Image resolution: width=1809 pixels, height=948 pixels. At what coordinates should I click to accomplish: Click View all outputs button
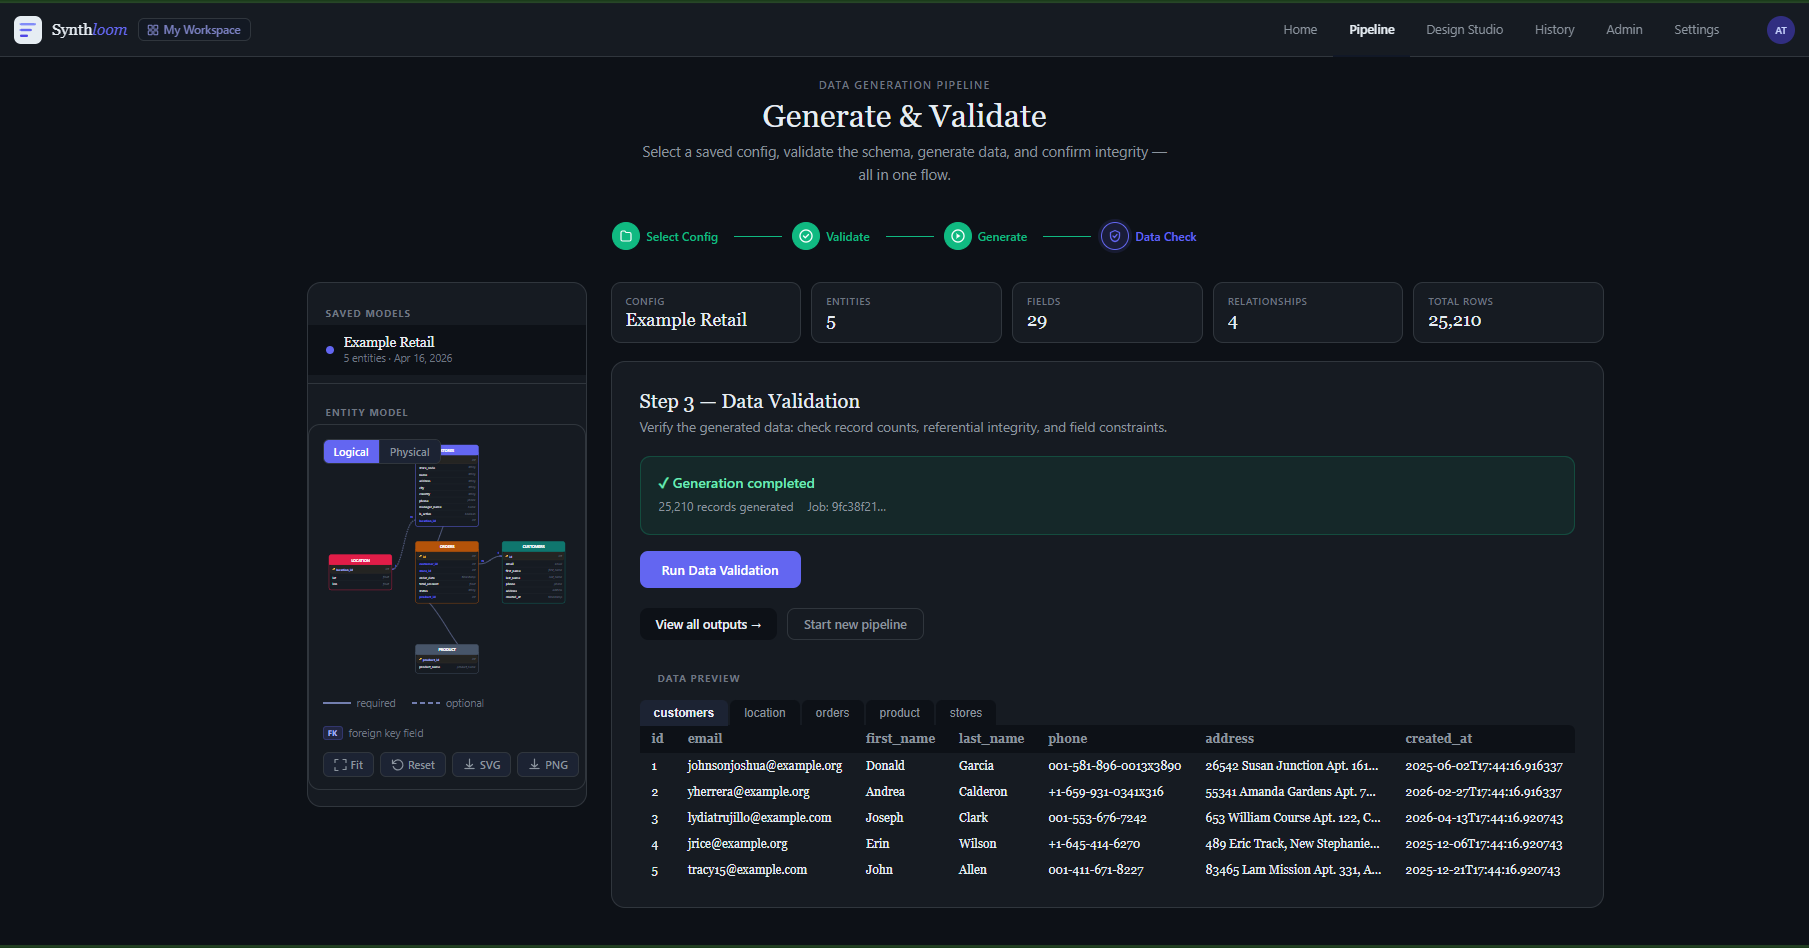coord(708,624)
